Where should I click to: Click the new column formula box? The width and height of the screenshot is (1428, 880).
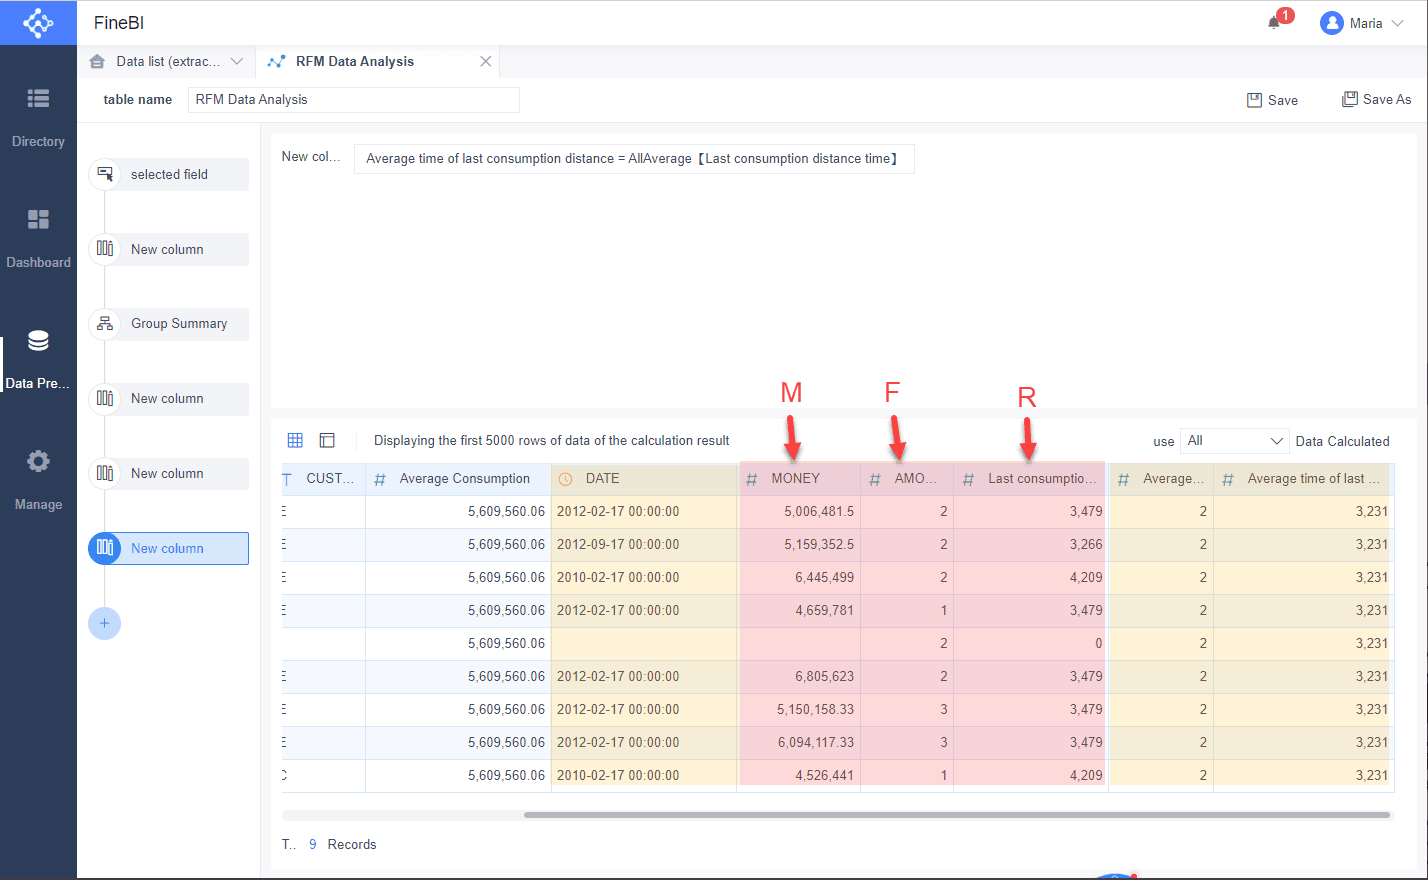[634, 159]
